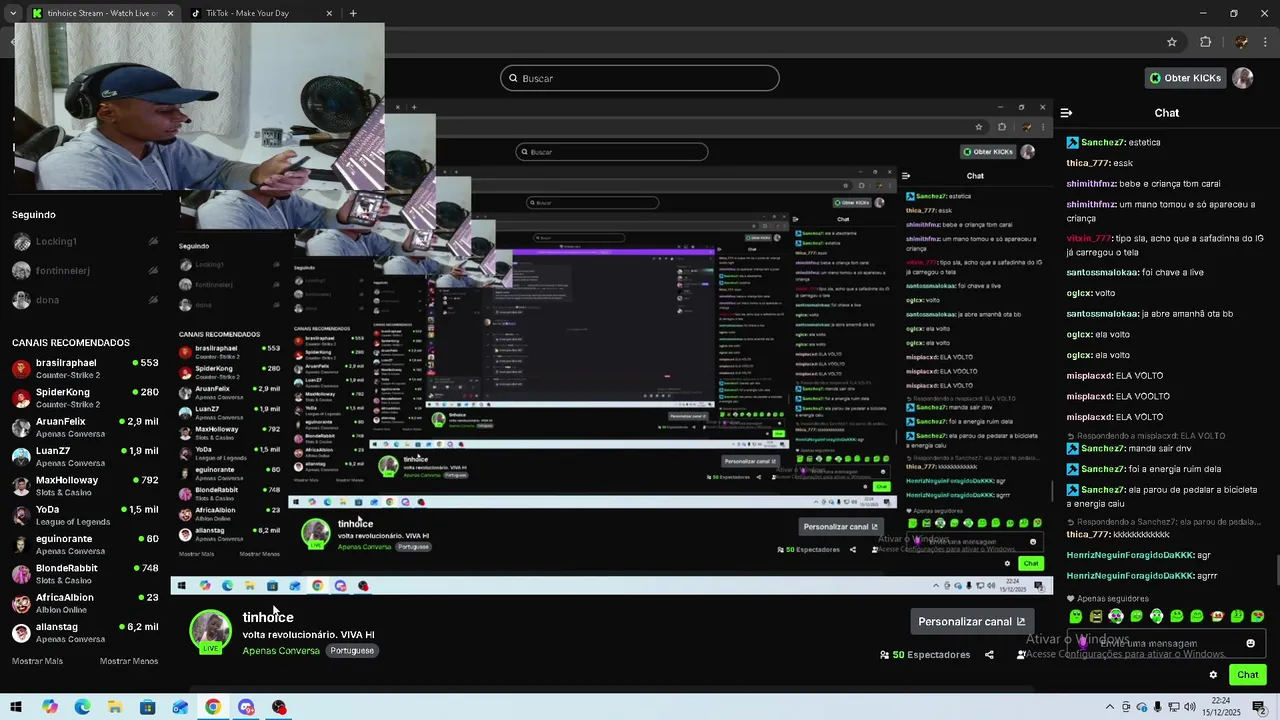Collapse the chat panel with the arrow icon
Viewport: 1280px width, 720px height.
(x=1066, y=113)
